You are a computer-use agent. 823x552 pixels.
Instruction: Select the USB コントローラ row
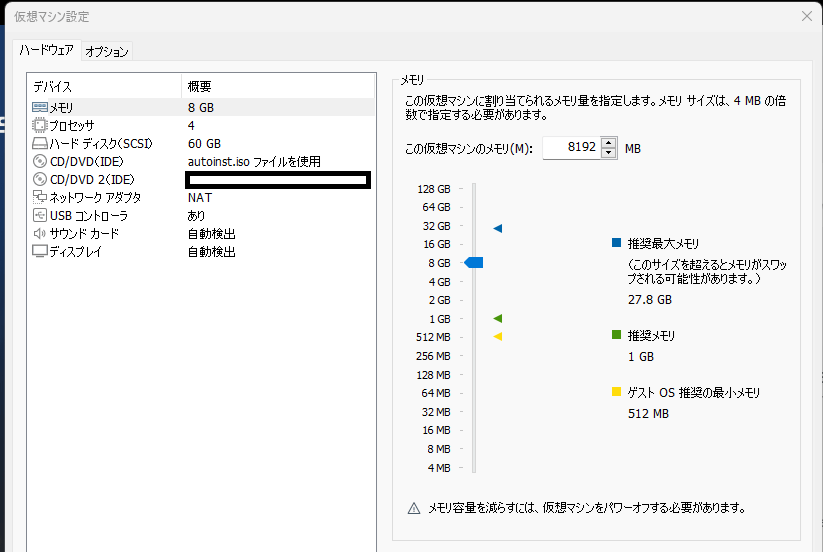click(202, 215)
